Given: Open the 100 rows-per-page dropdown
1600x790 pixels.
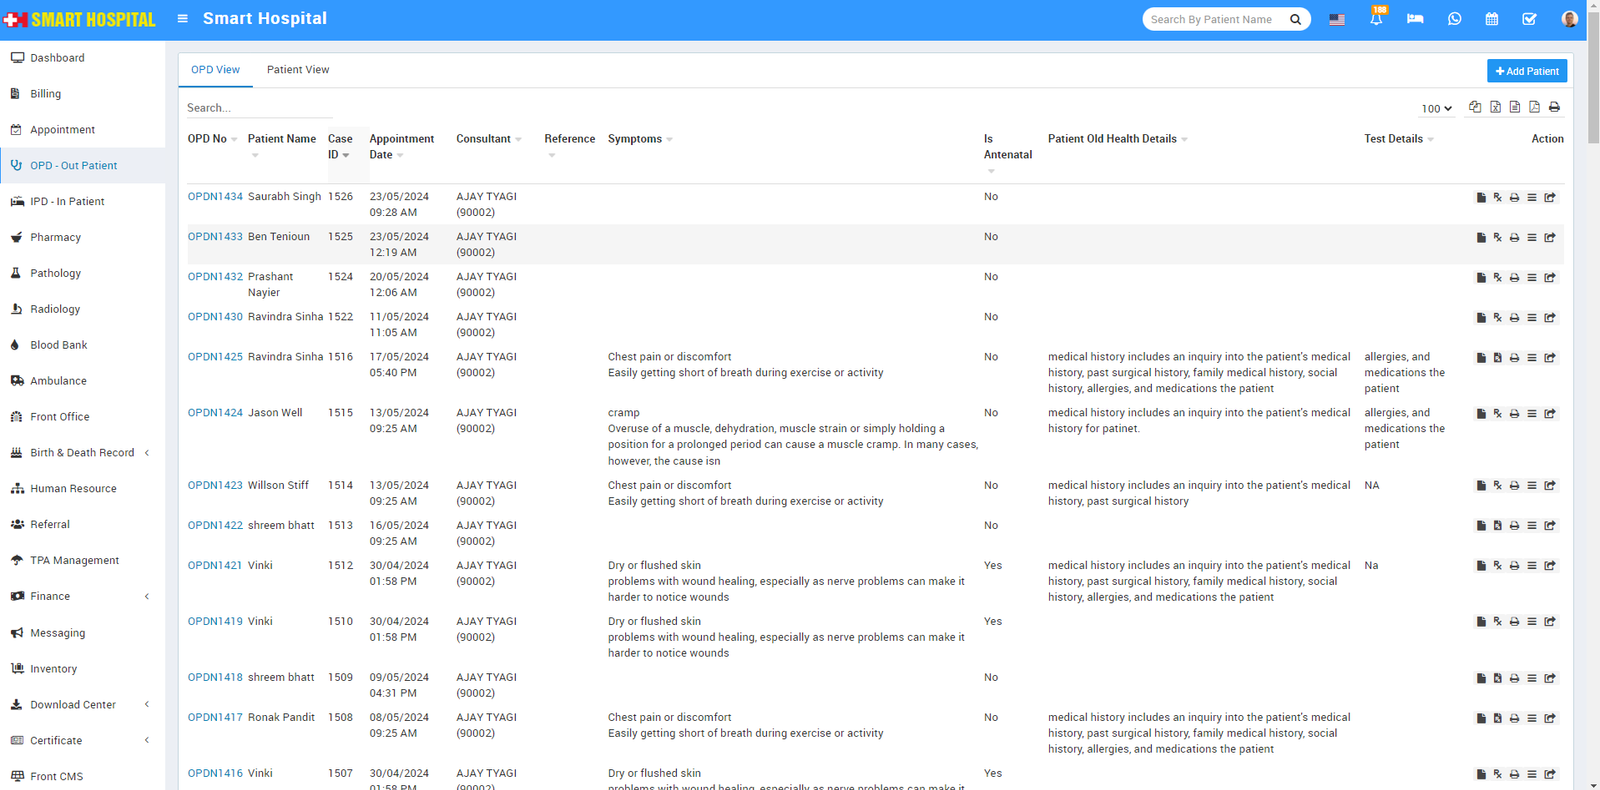Looking at the screenshot, I should pyautogui.click(x=1436, y=108).
